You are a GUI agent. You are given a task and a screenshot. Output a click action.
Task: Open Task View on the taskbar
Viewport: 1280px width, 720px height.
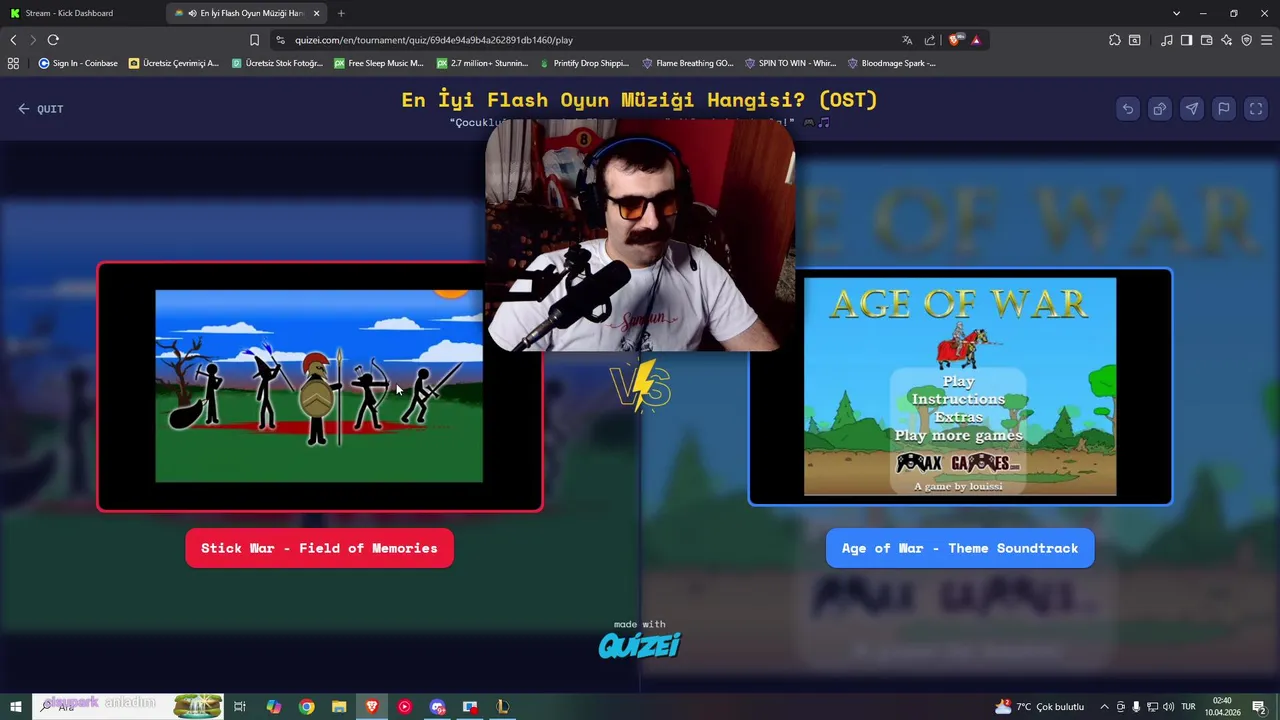coord(240,707)
